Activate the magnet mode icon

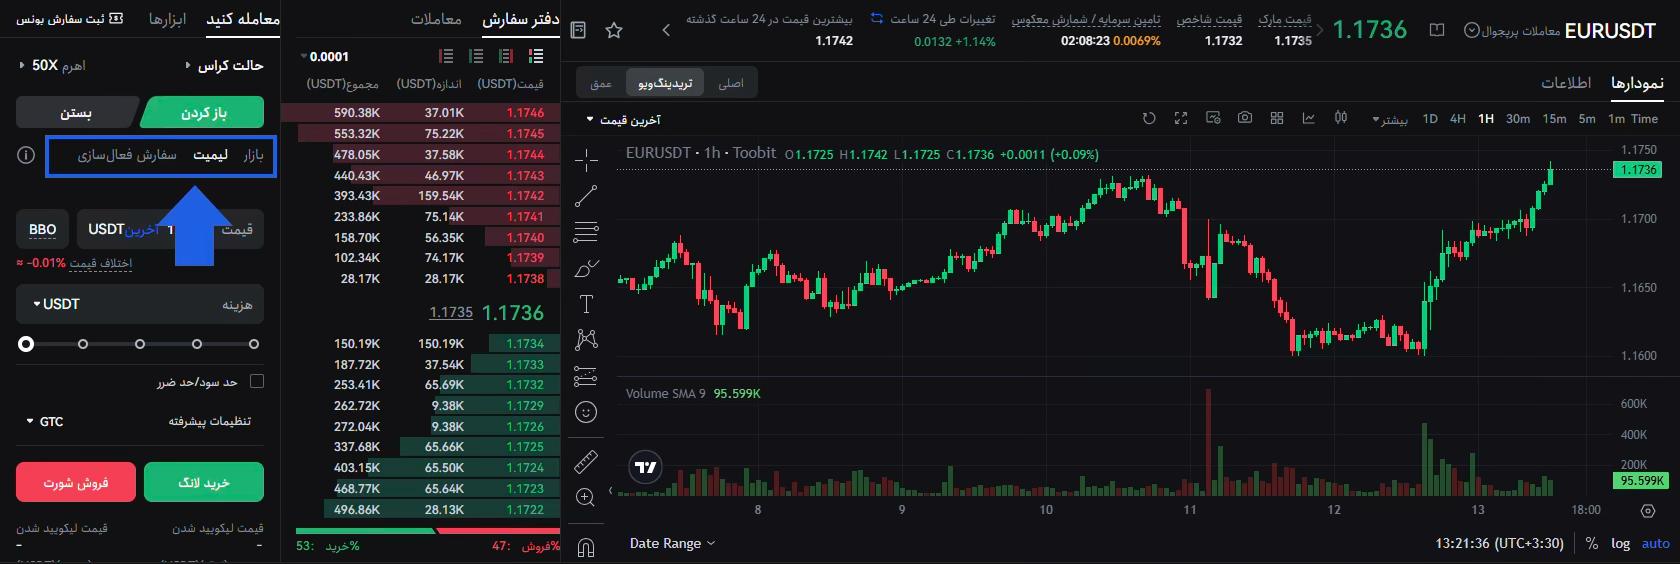click(586, 547)
